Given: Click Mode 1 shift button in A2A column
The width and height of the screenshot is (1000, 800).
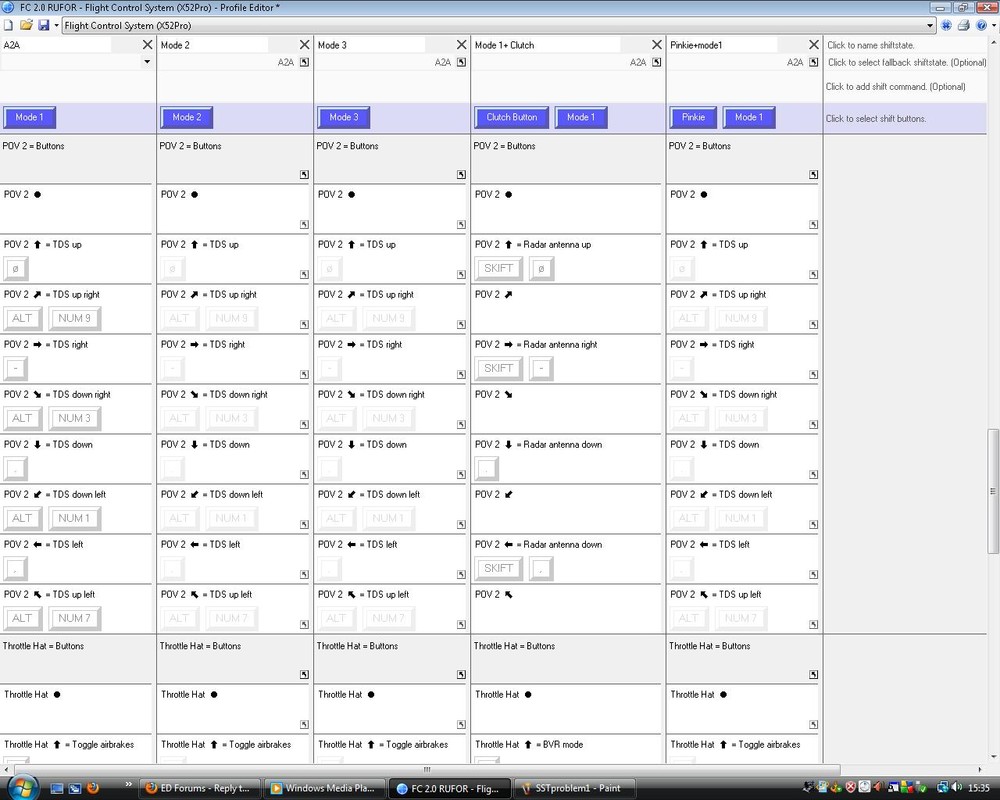Looking at the screenshot, I should 29,117.
